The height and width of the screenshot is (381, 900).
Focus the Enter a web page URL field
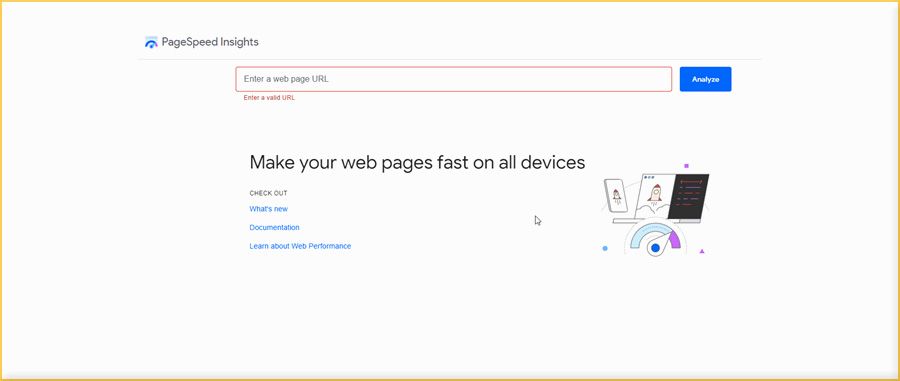coord(453,79)
